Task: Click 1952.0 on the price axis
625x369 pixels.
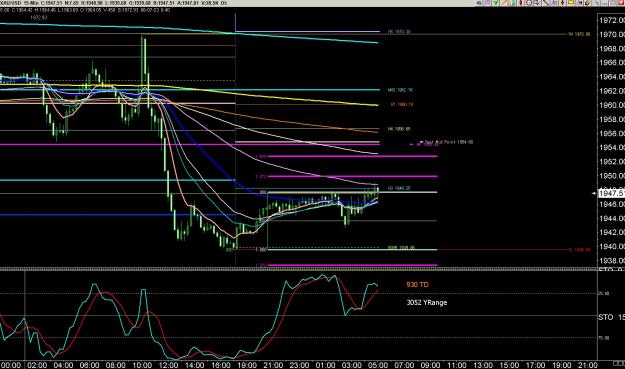Action: pyautogui.click(x=612, y=162)
